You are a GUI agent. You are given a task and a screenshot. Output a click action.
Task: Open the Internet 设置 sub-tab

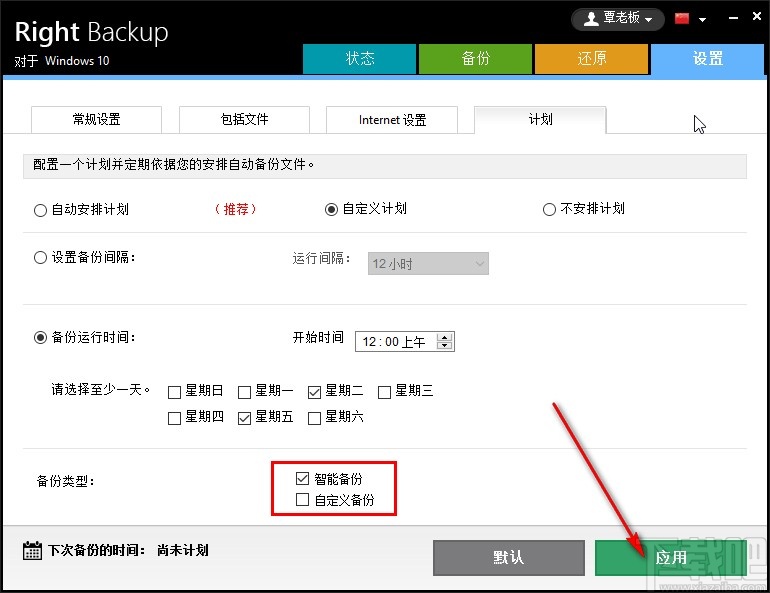(x=392, y=120)
